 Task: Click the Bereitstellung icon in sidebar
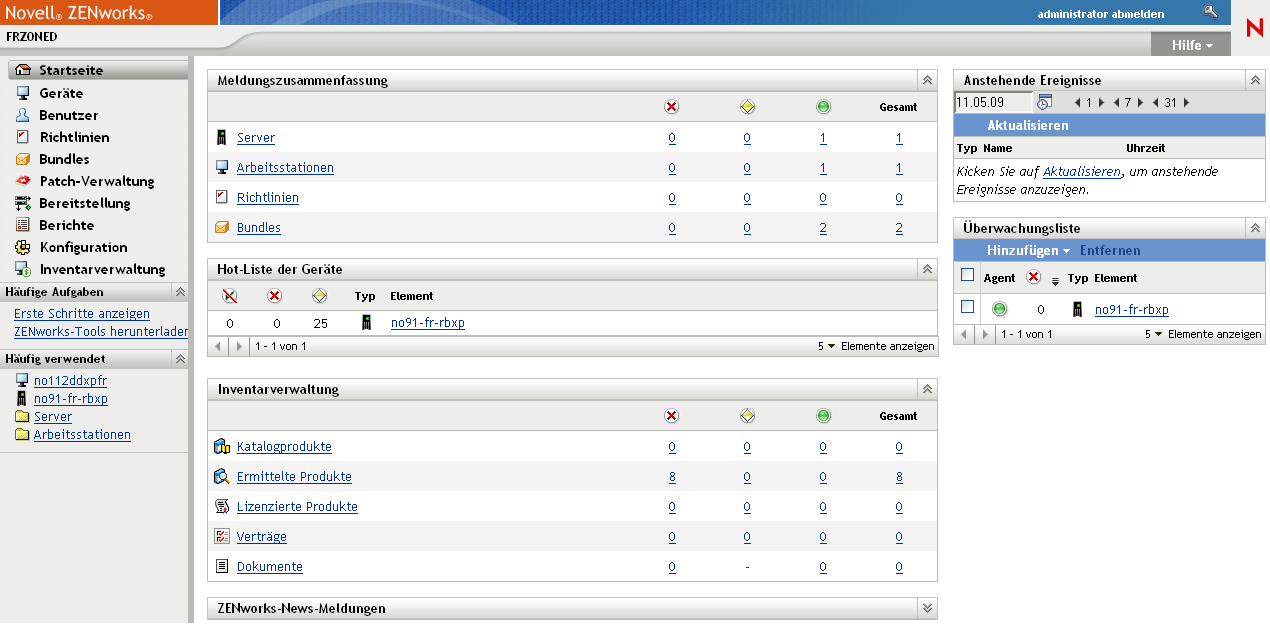coord(23,203)
